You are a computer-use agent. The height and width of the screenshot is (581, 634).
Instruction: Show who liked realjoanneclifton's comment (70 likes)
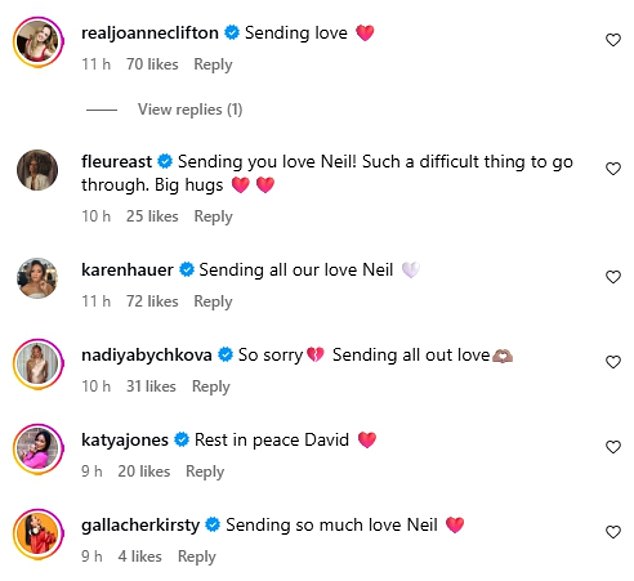[x=152, y=64]
